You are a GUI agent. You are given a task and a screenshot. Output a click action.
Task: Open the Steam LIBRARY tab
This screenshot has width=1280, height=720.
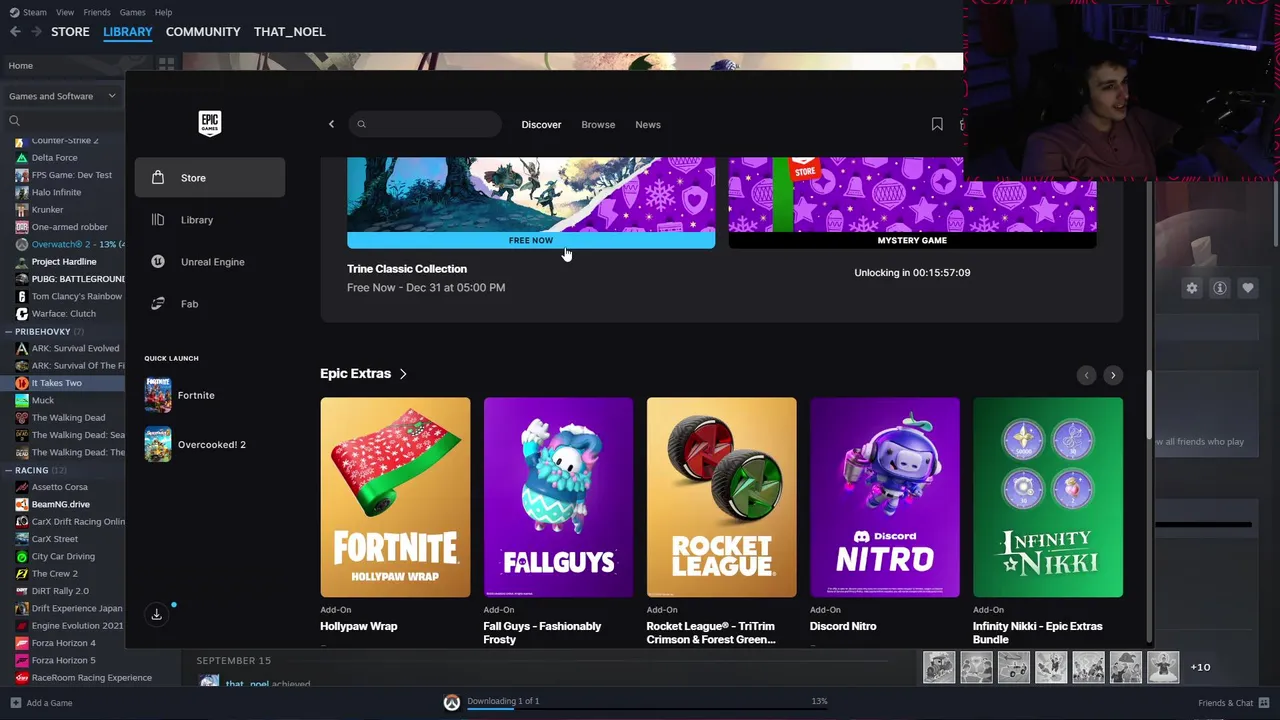click(x=128, y=32)
